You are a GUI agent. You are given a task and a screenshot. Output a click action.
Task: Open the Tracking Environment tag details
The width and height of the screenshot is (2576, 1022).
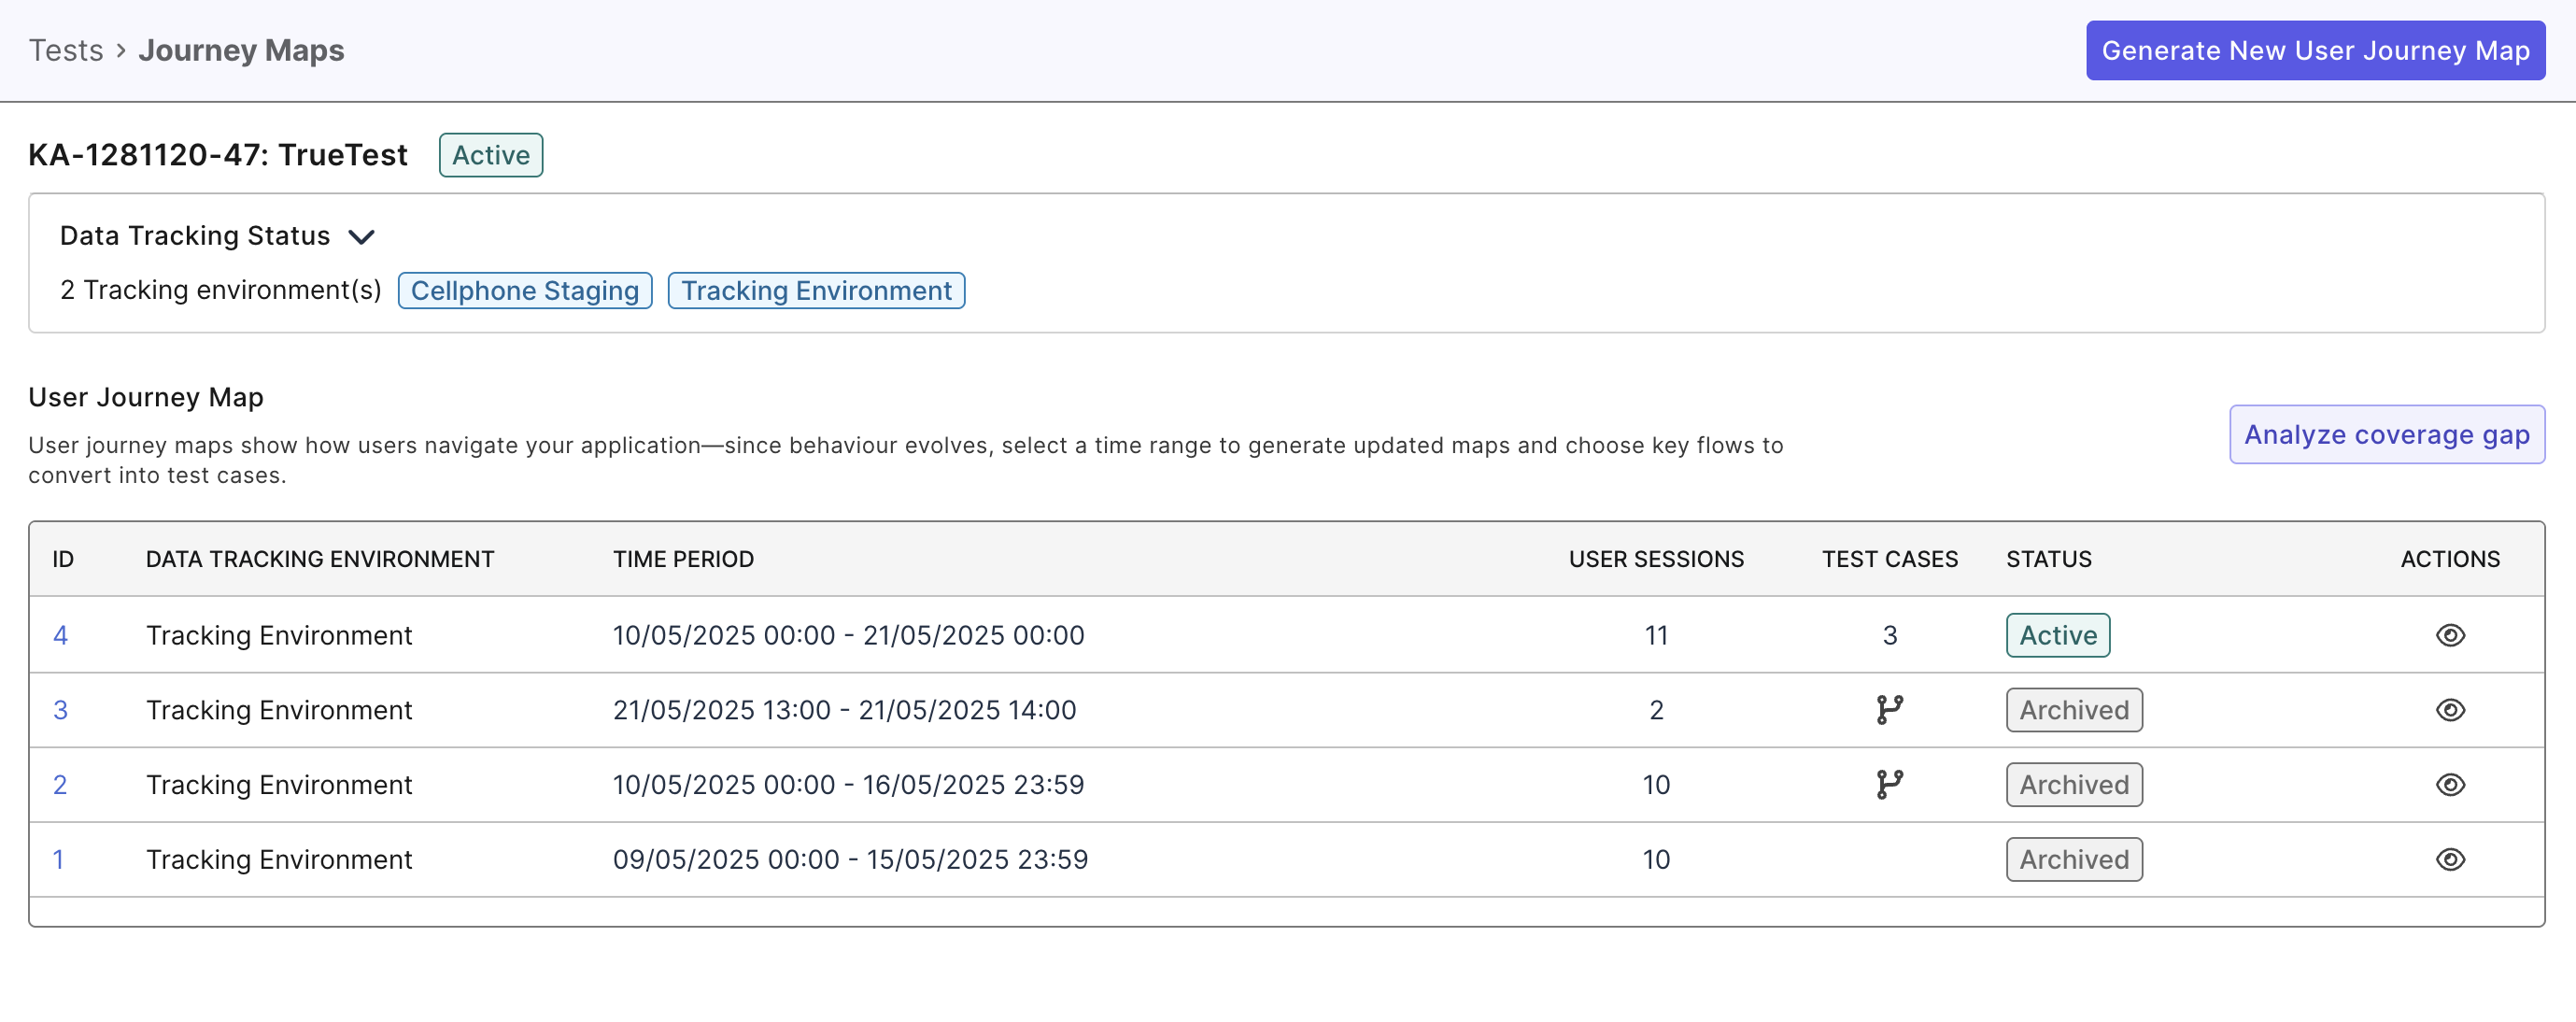(815, 291)
